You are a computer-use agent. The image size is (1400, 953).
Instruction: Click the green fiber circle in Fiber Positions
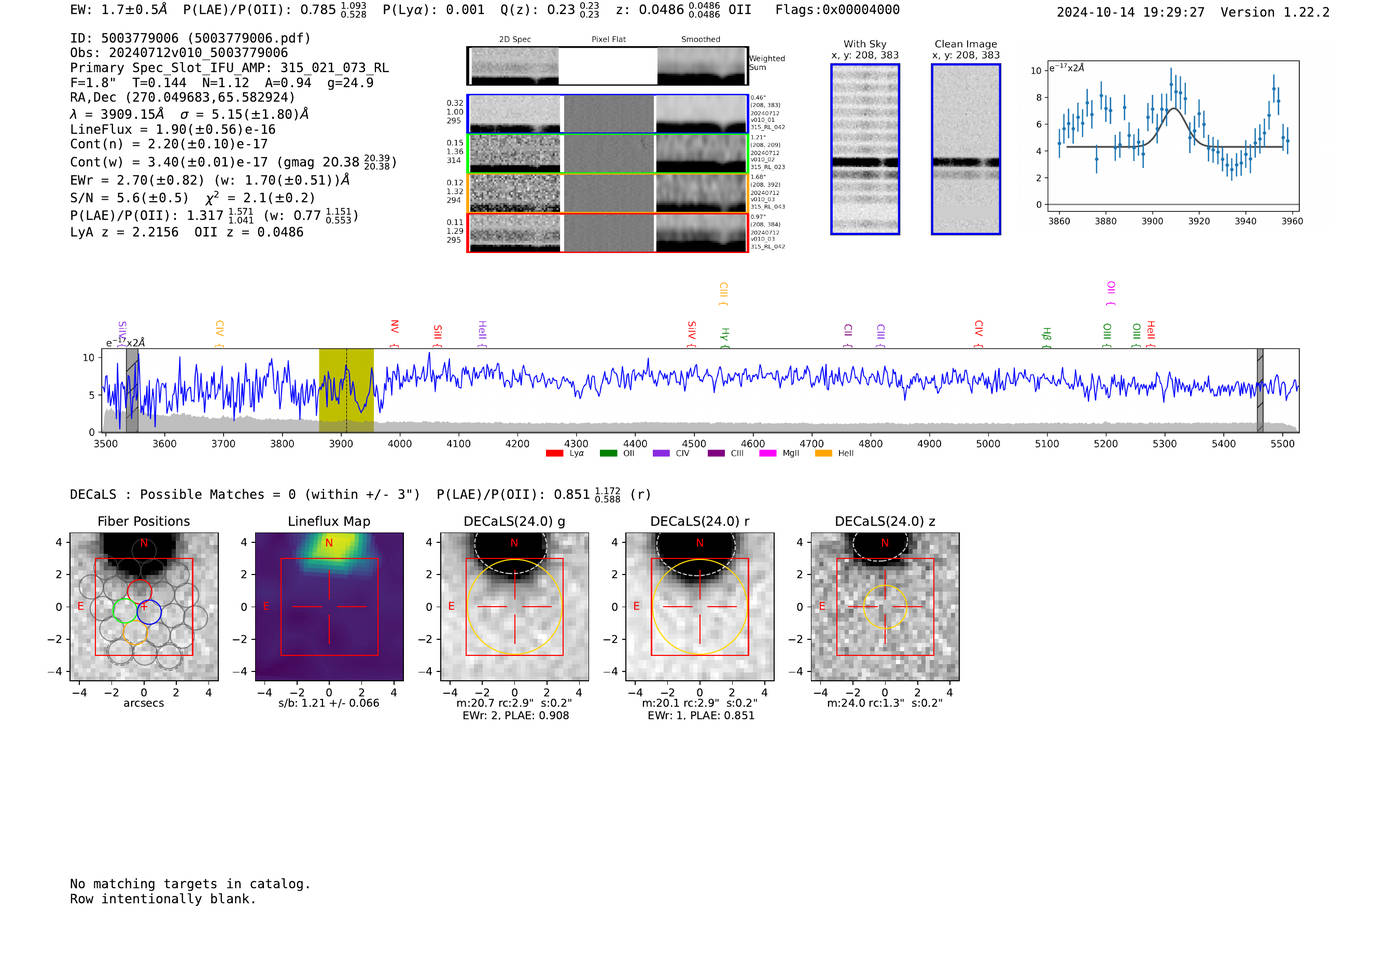125,611
